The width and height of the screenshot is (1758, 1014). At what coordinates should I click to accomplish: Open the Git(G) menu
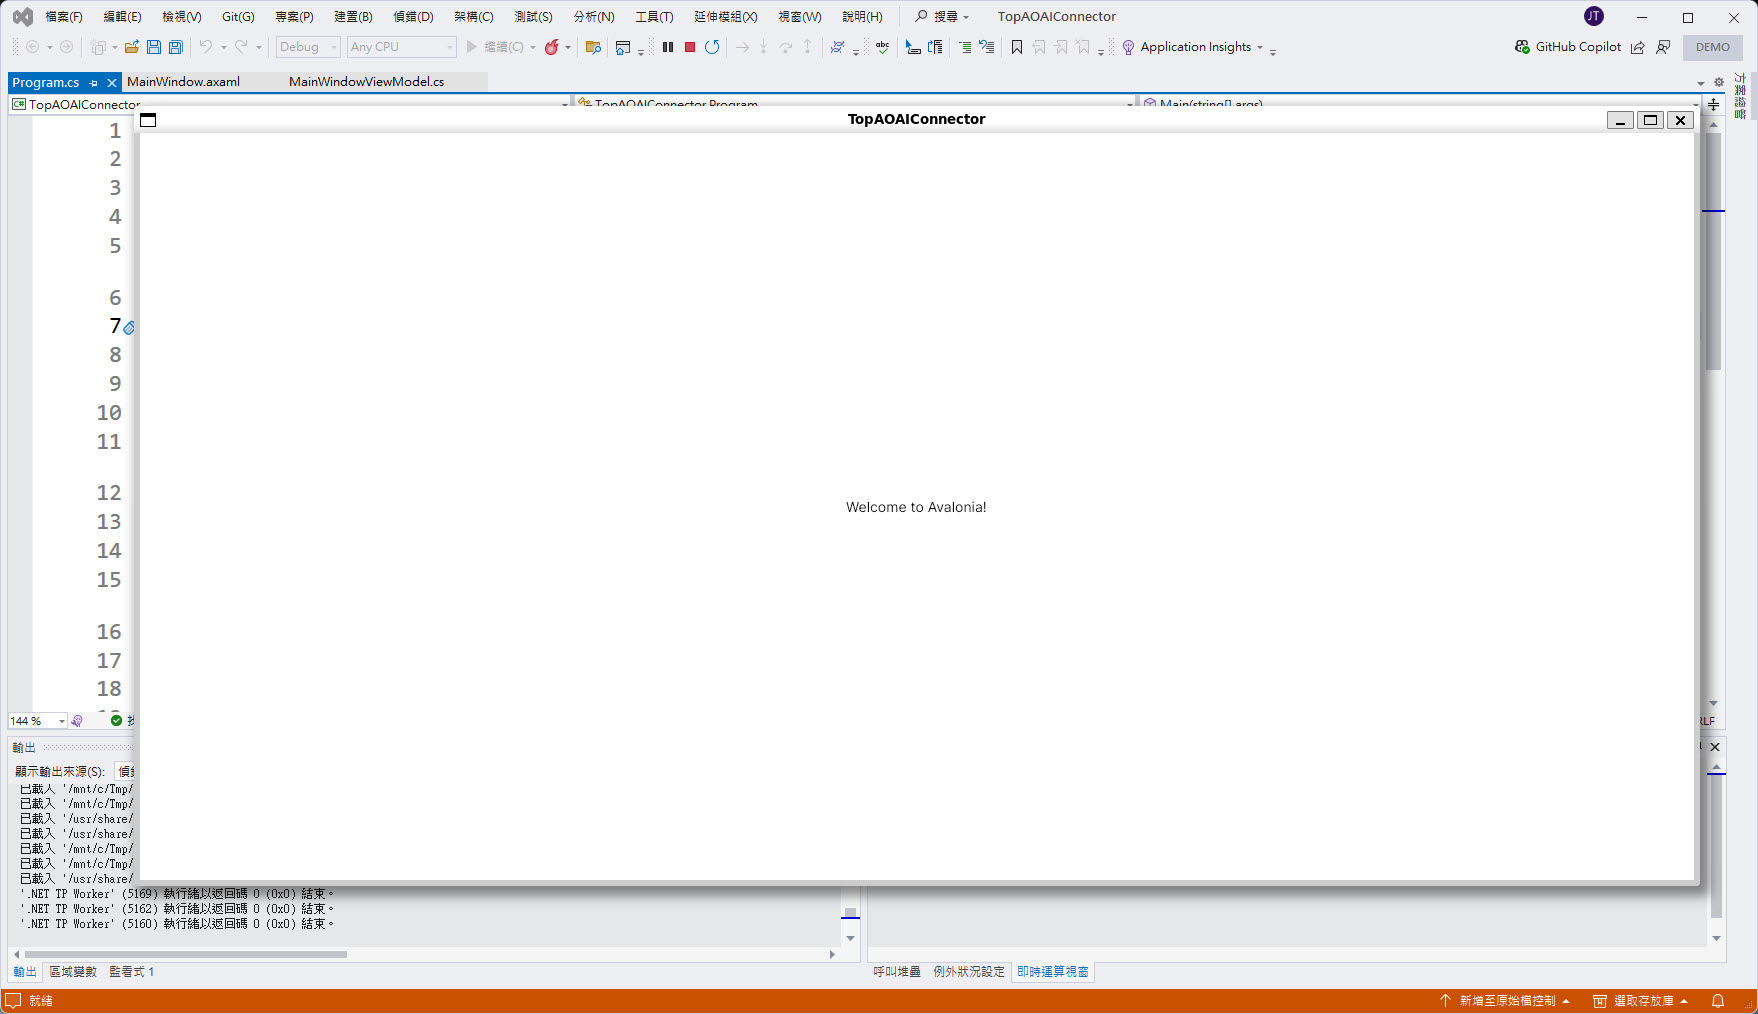(238, 17)
